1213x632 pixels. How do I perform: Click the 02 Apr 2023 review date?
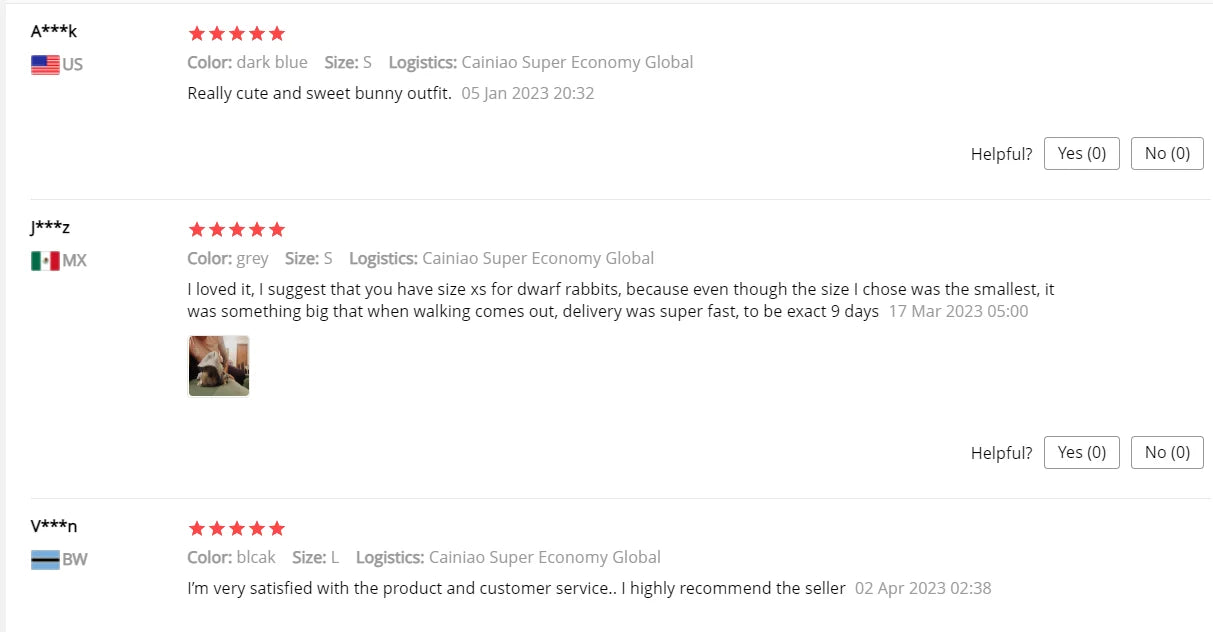coord(923,588)
